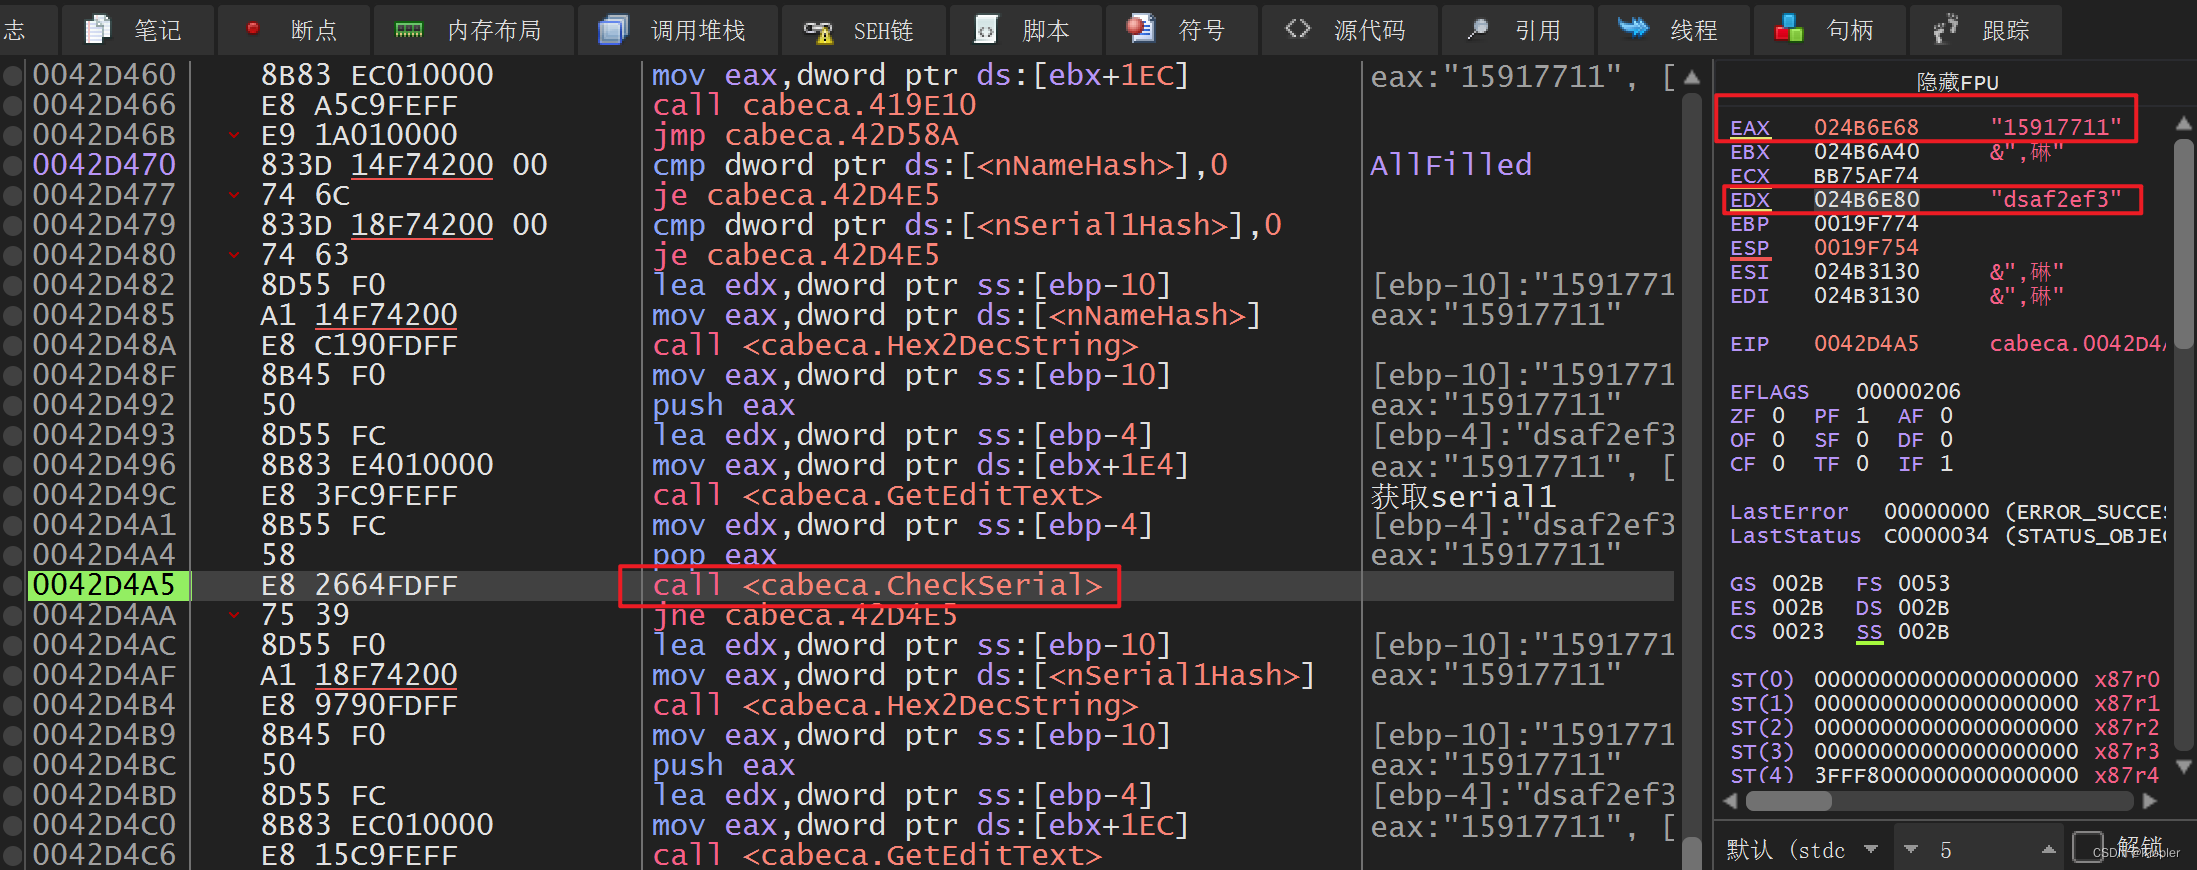
Task: Click disassembly scroll-up arrow
Action: pos(1691,77)
